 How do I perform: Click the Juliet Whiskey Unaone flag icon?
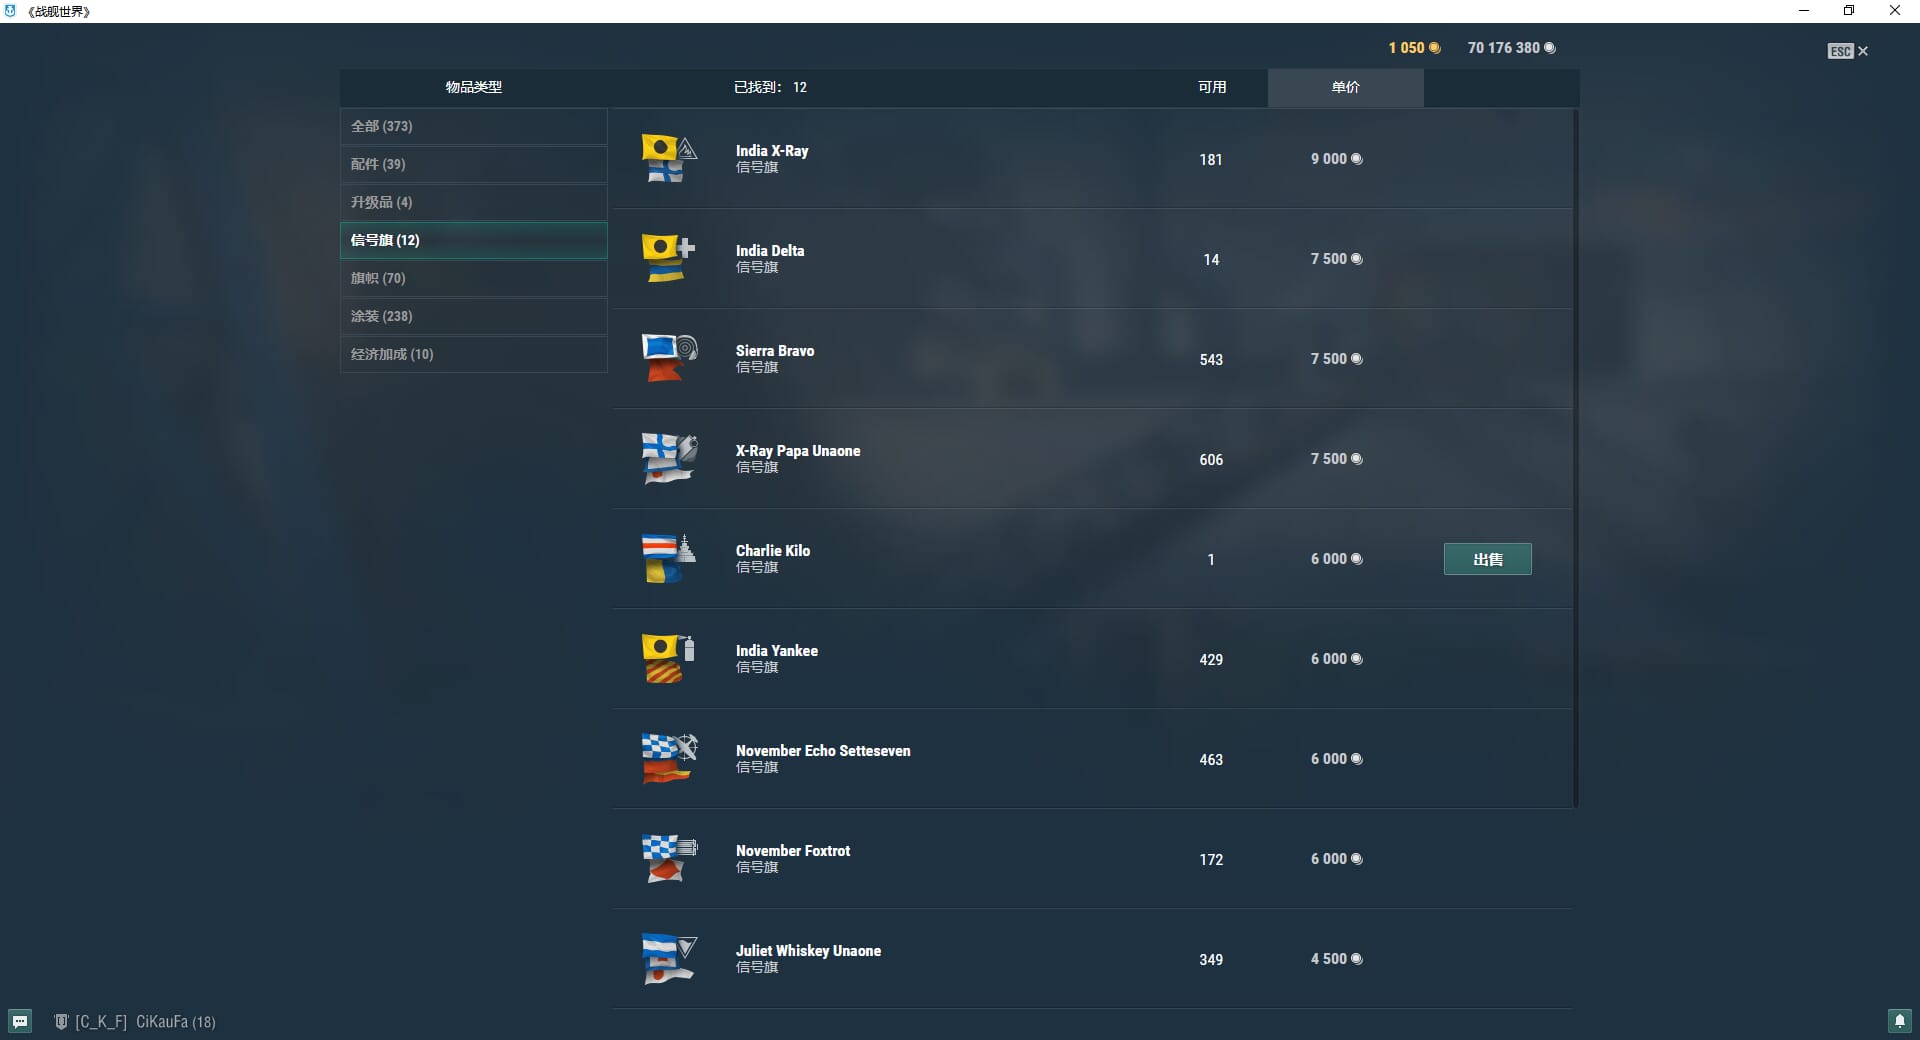(668, 959)
